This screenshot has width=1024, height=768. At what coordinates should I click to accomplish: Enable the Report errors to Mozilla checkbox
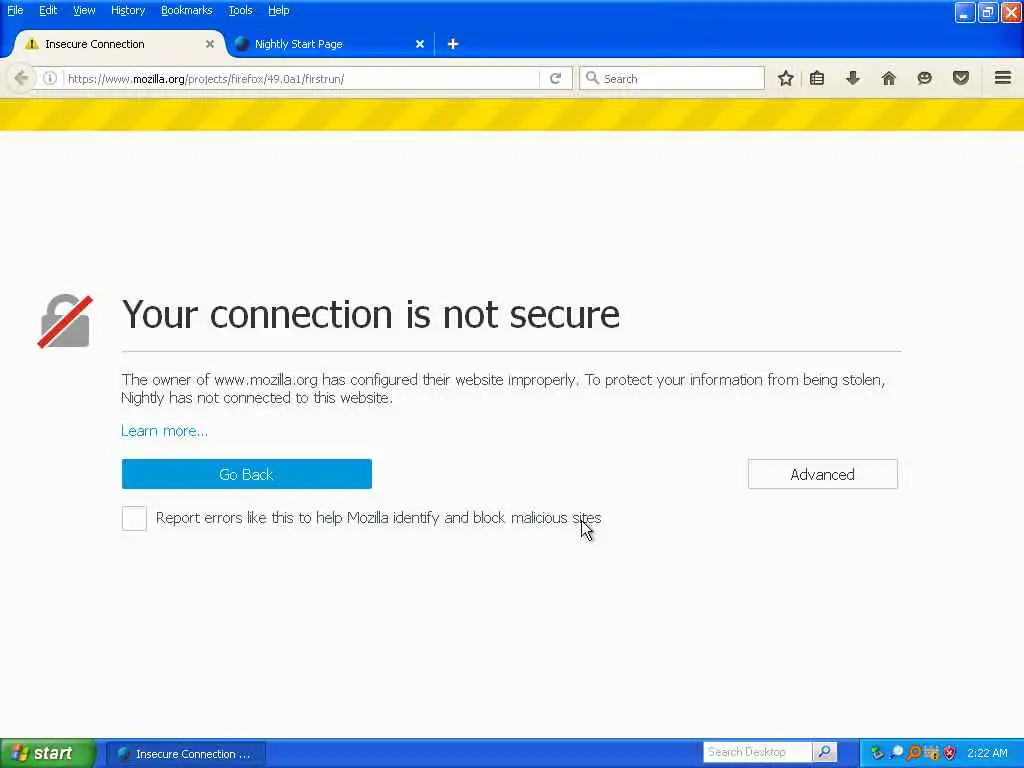(134, 518)
